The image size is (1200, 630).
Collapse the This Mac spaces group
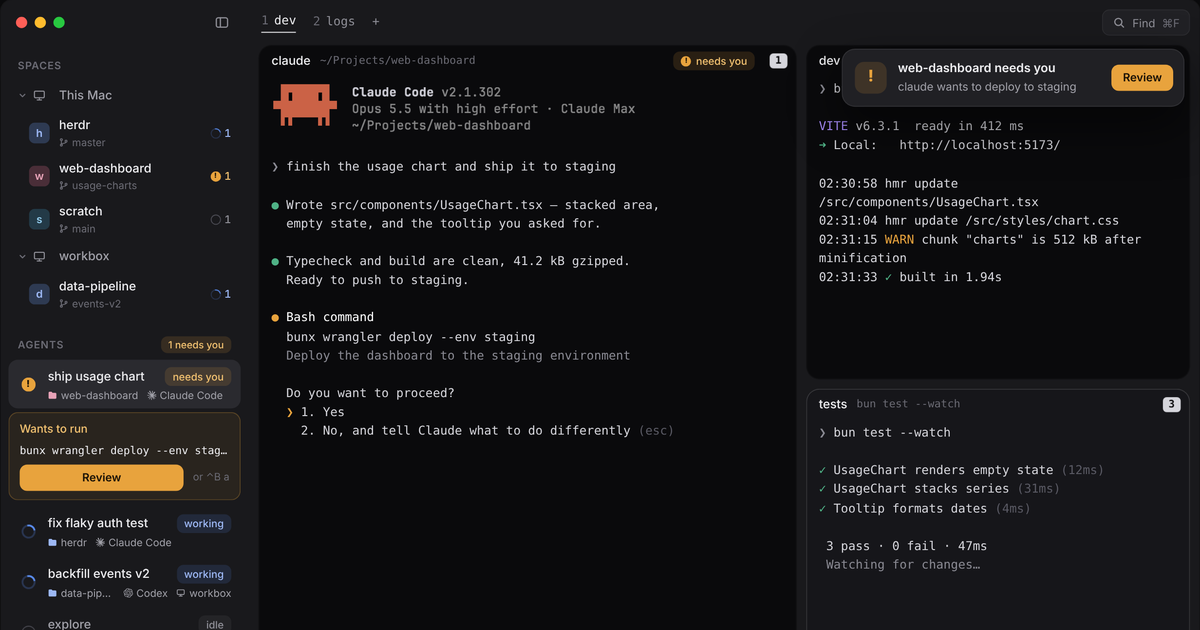coord(23,95)
